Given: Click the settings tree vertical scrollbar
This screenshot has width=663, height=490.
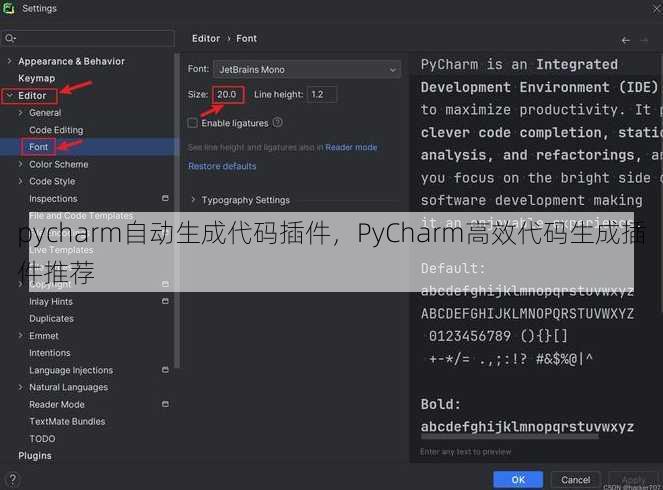Looking at the screenshot, I should coord(178,210).
